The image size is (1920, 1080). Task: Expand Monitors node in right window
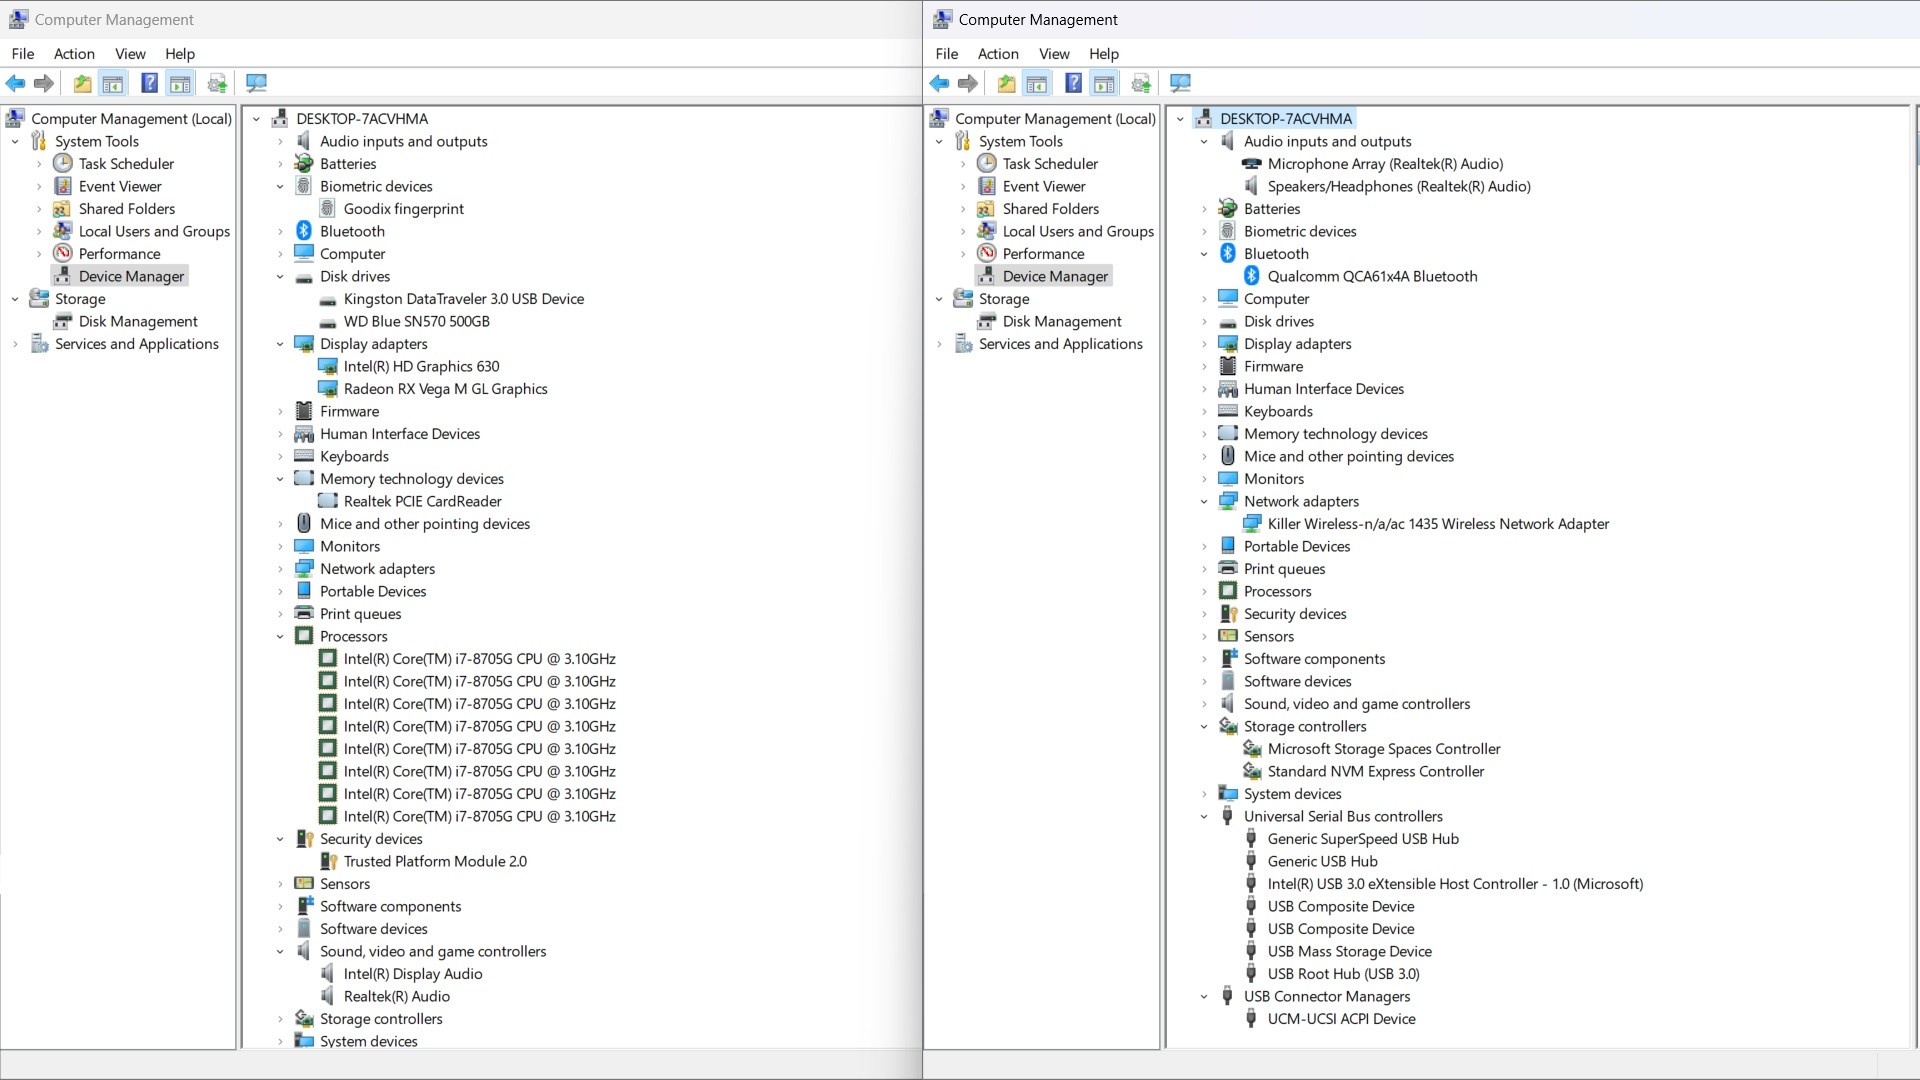tap(1204, 479)
